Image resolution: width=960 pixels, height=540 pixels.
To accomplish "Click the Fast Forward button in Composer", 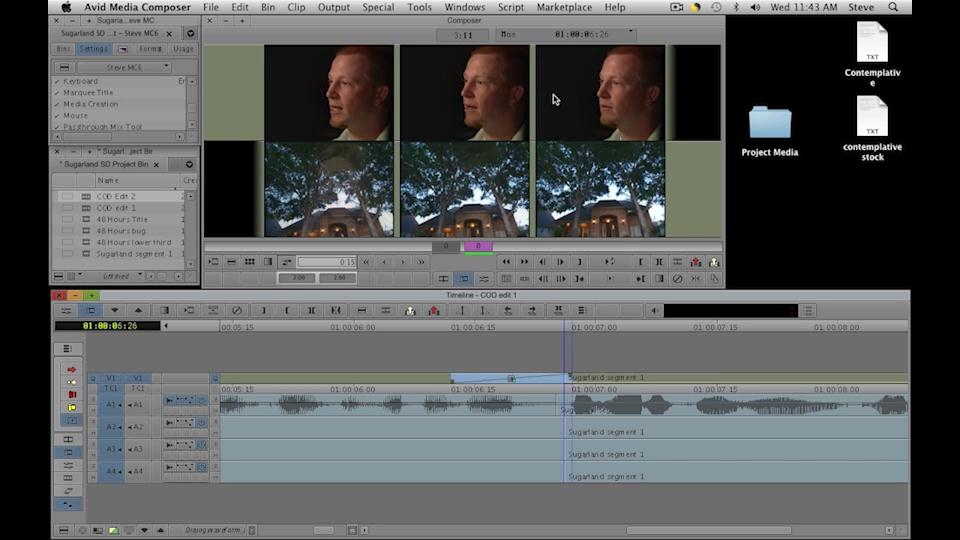I will click(525, 262).
